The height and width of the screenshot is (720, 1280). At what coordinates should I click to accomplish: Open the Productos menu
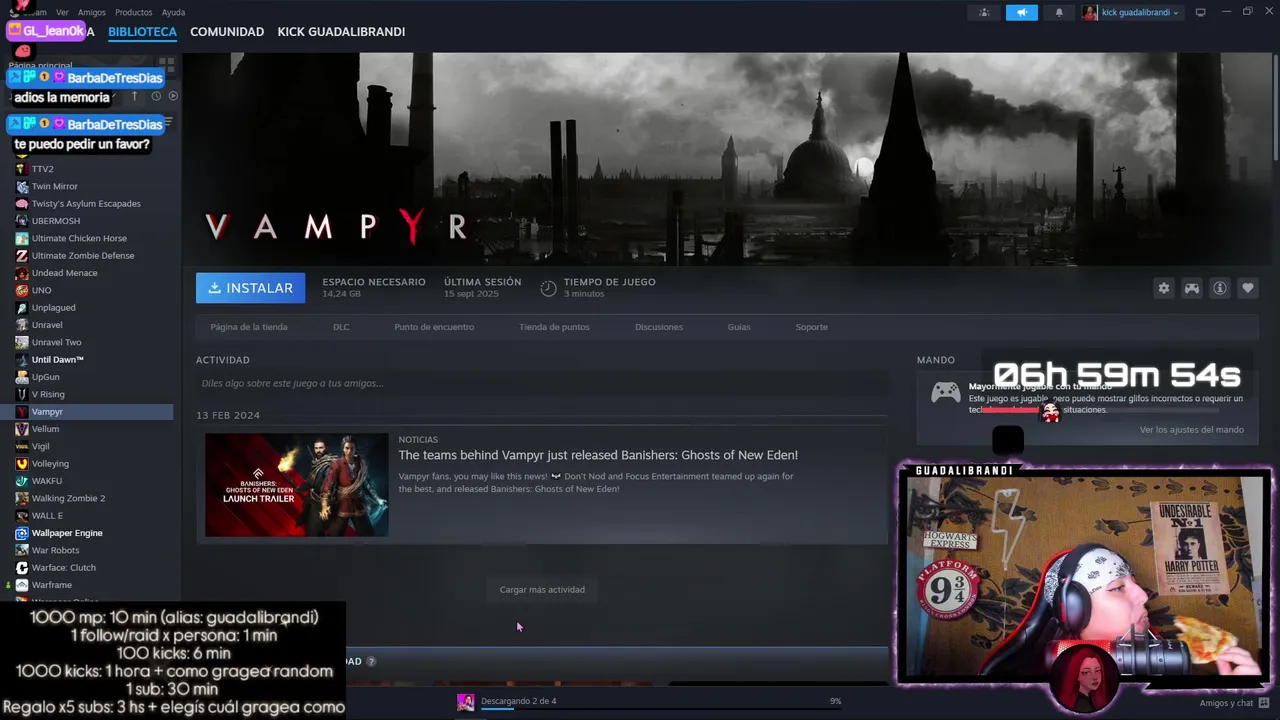click(x=134, y=12)
